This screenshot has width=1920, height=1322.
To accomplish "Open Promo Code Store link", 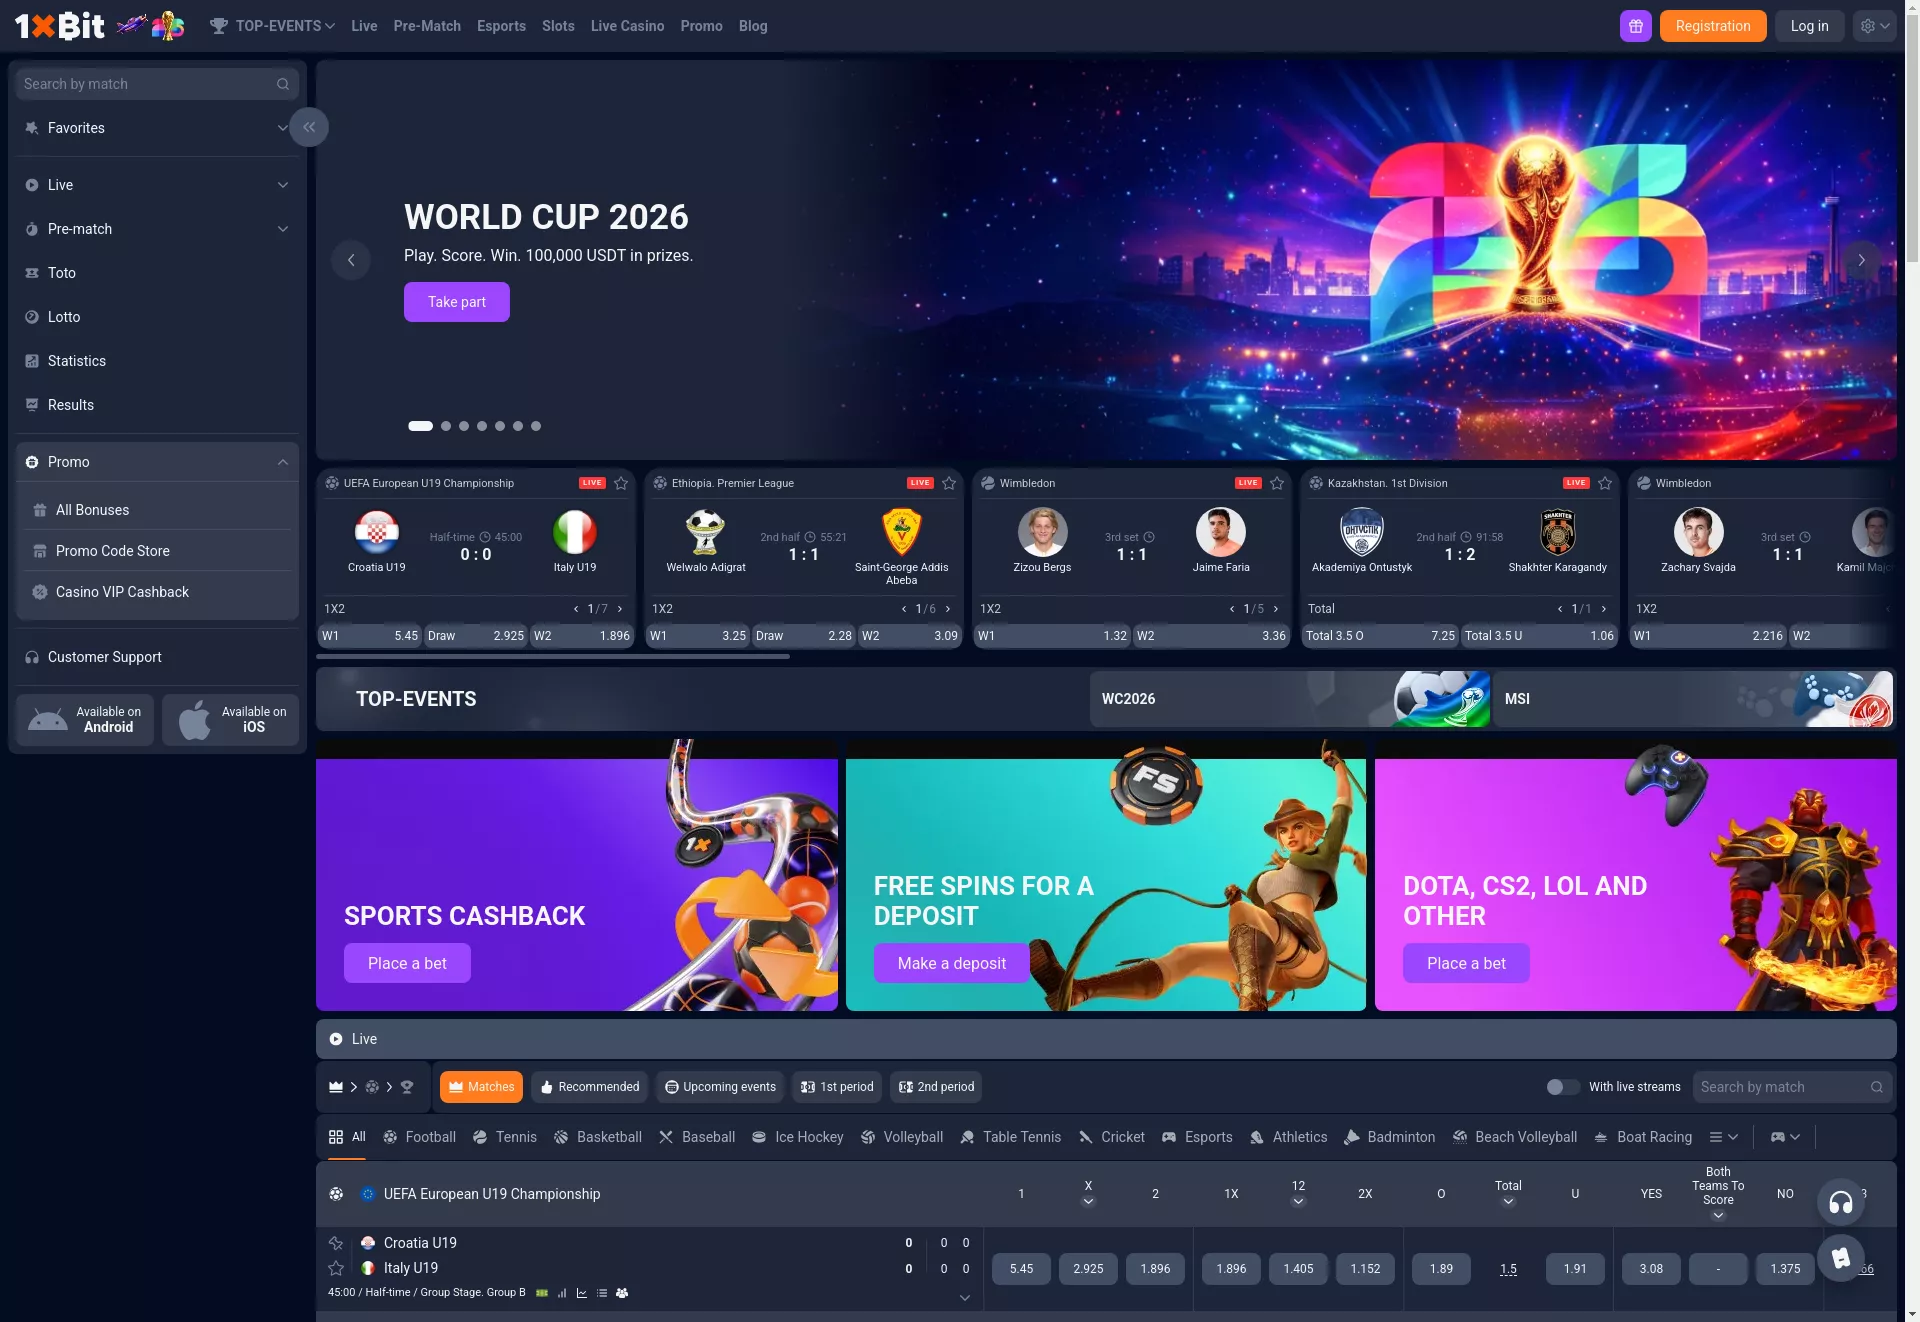I will tap(158, 551).
